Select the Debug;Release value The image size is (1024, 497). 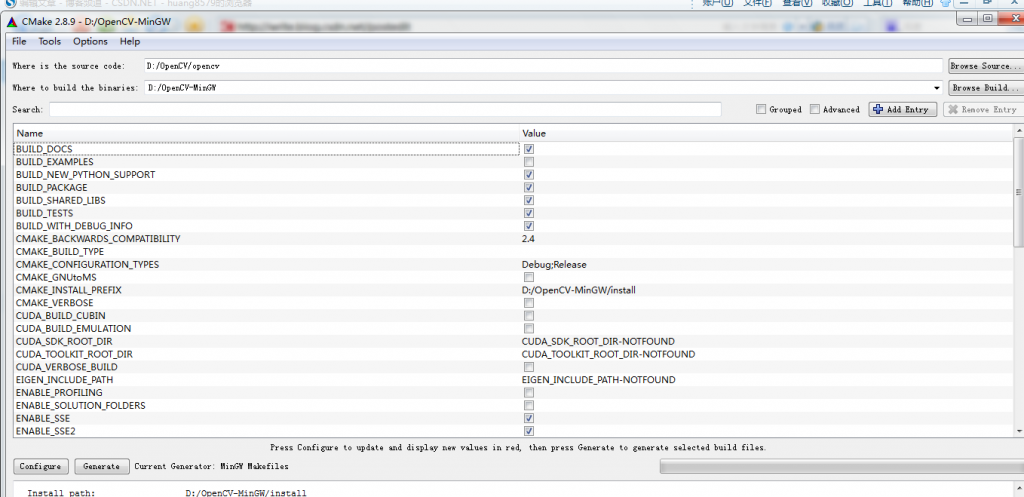(x=554, y=265)
